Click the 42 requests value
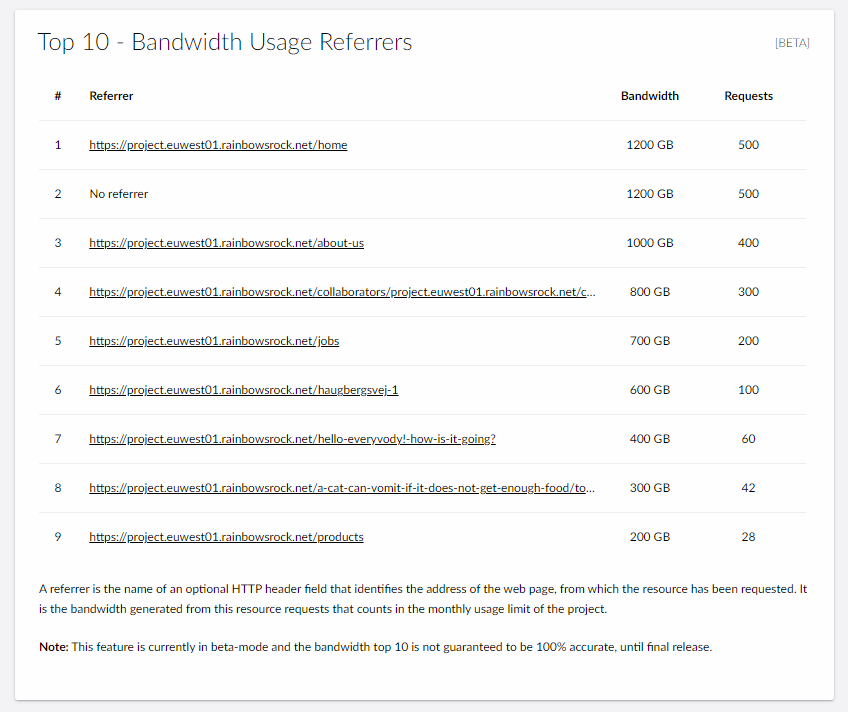Image resolution: width=848 pixels, height=712 pixels. (x=749, y=488)
